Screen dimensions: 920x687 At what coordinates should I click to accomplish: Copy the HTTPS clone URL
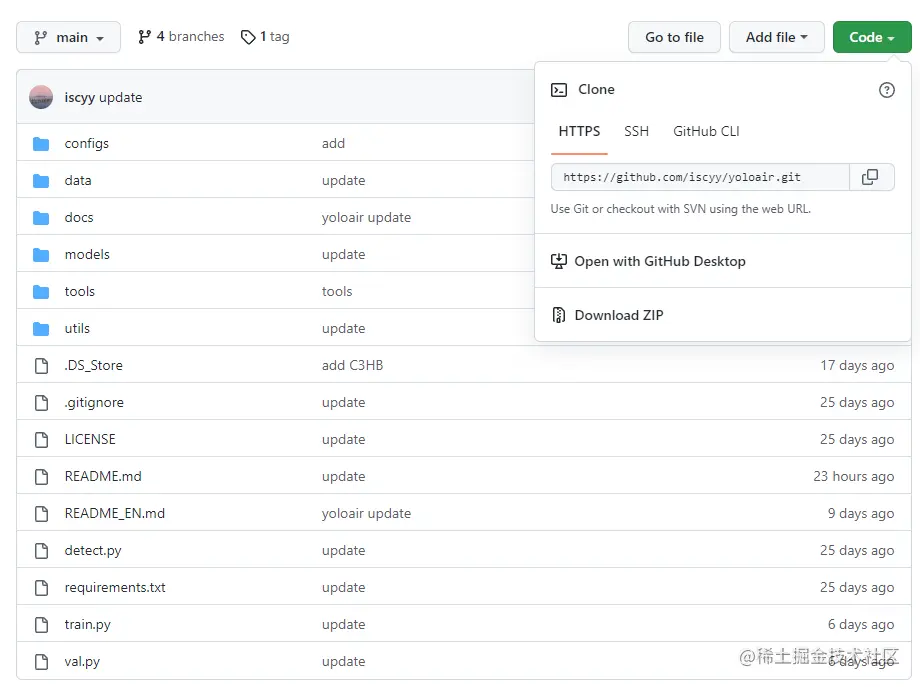[870, 177]
